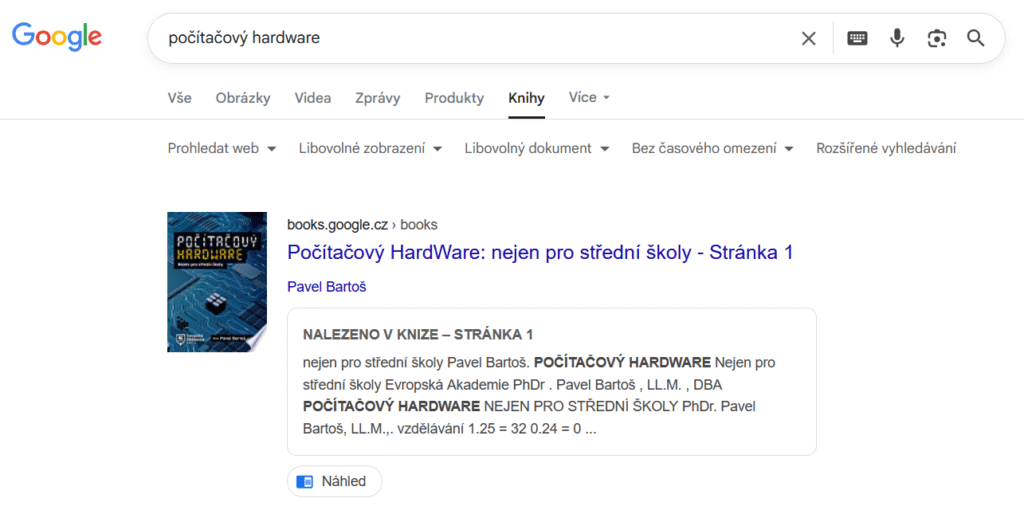Open the Prohledat web dropdown

click(x=221, y=148)
